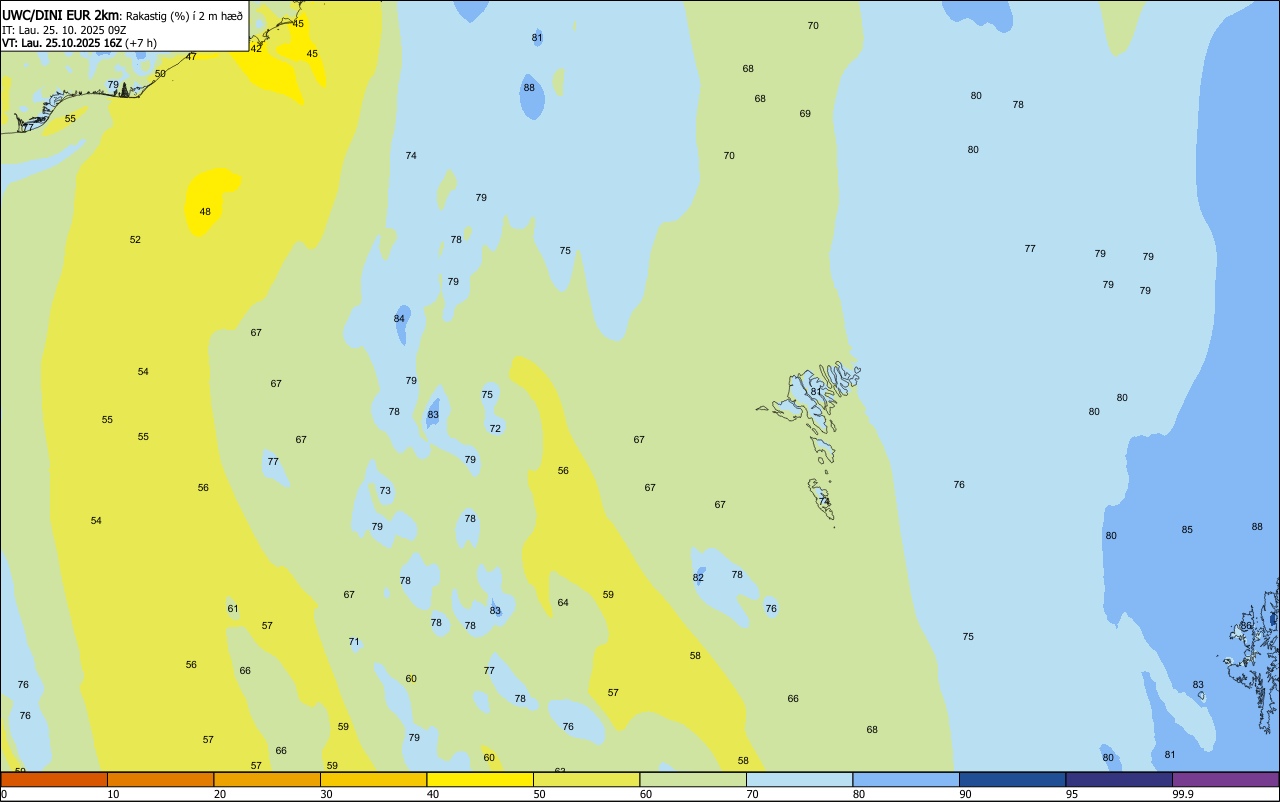
Task: Click the dark orange 0–10 legend swatch
Action: tap(54, 779)
